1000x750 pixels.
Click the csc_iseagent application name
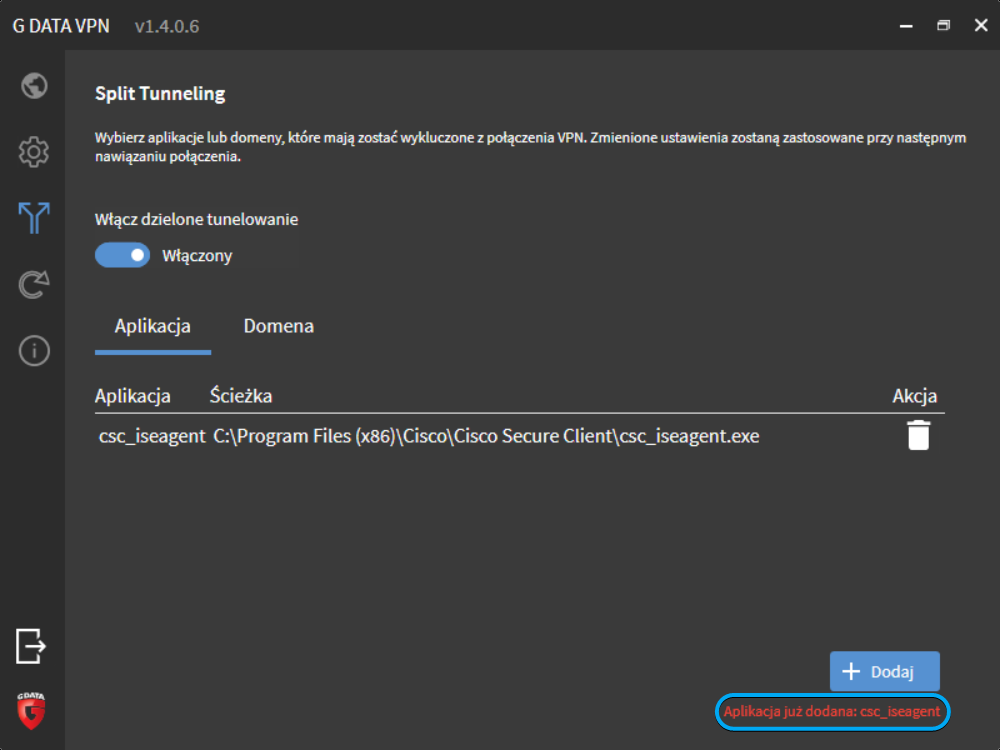click(152, 436)
